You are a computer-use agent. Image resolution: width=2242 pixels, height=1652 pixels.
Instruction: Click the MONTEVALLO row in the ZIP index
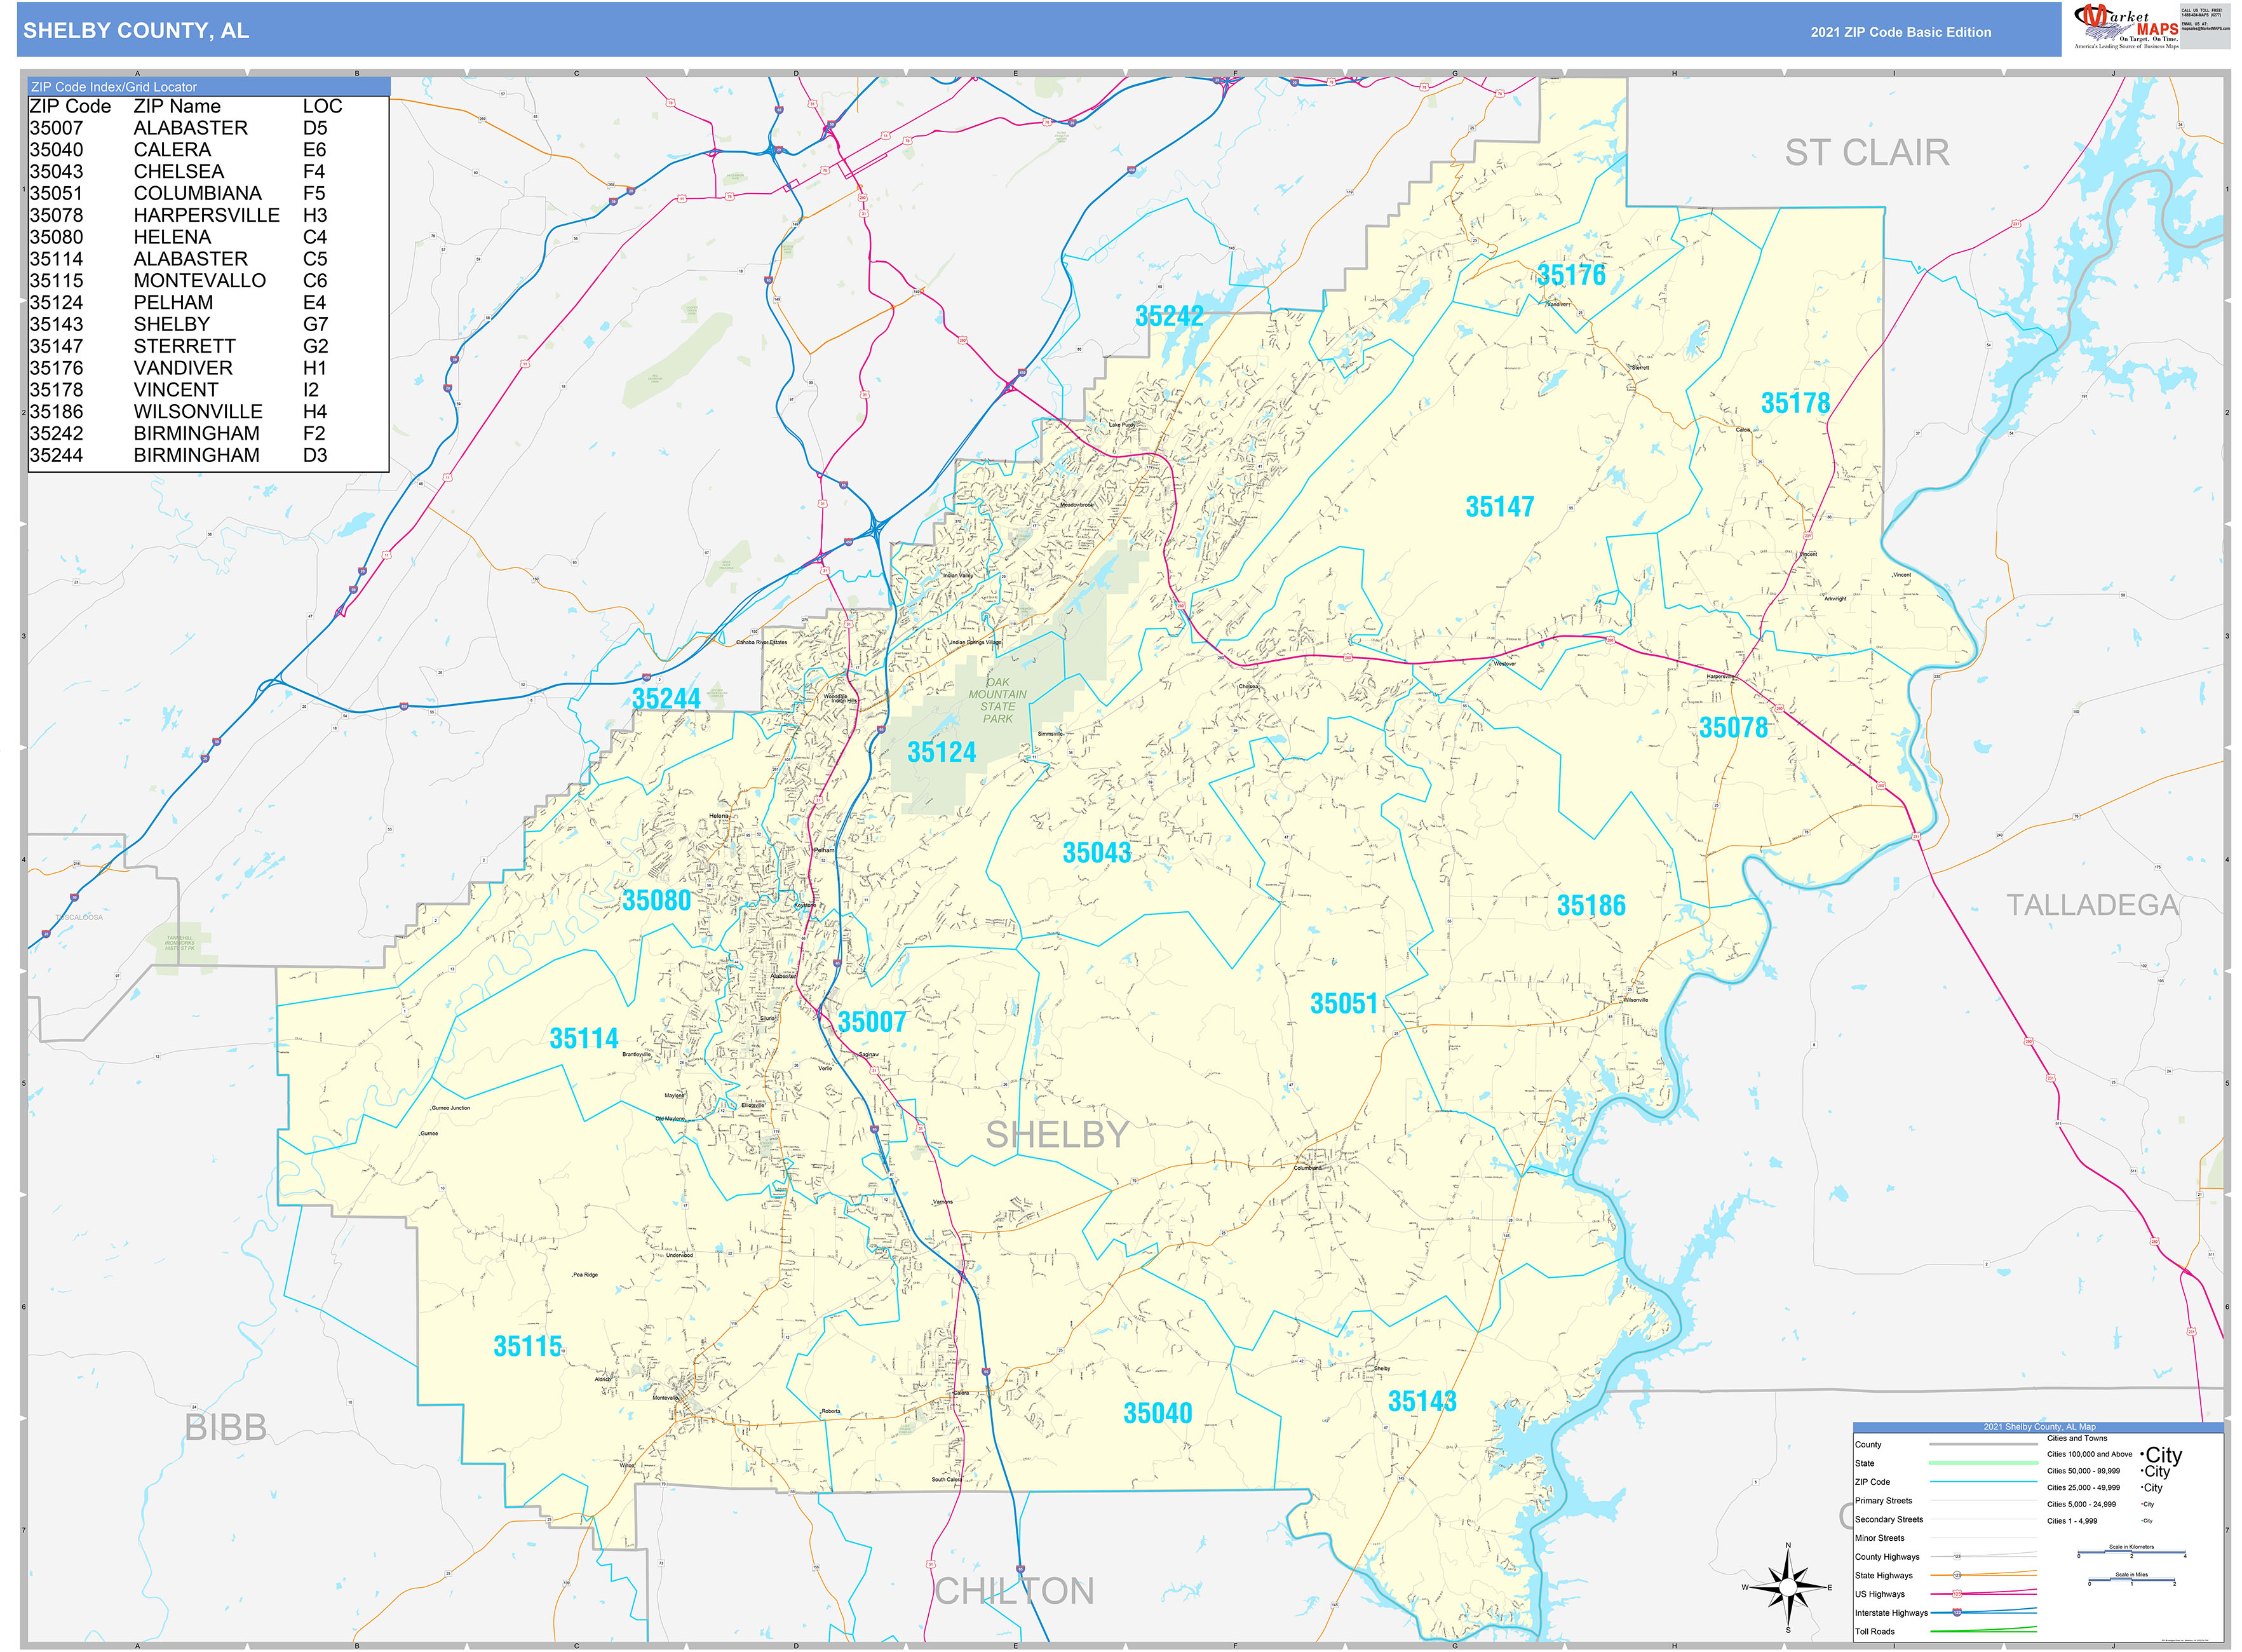coord(208,281)
